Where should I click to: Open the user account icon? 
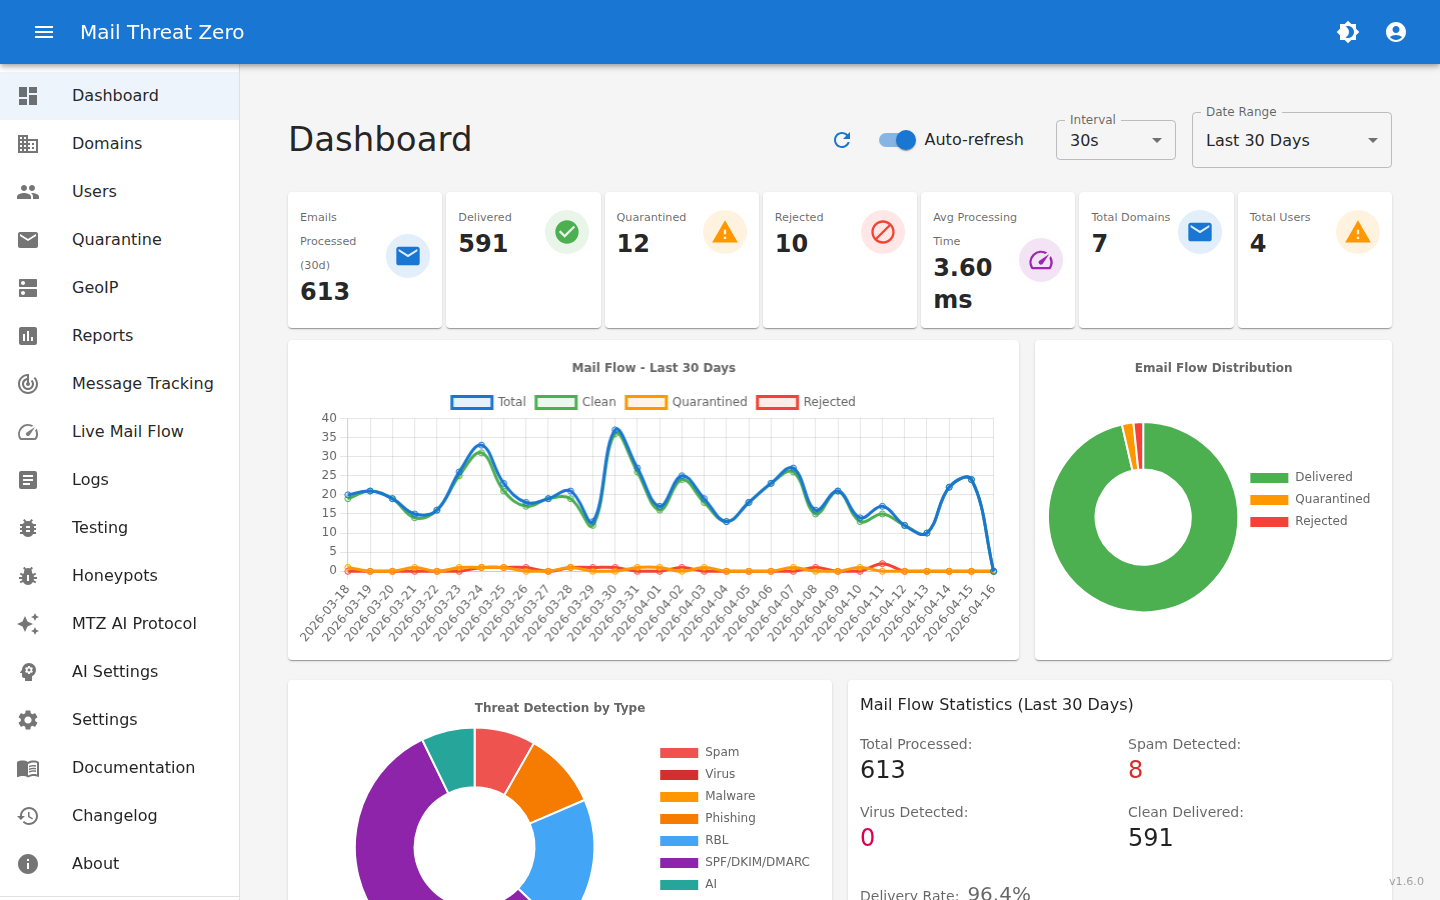1395,31
